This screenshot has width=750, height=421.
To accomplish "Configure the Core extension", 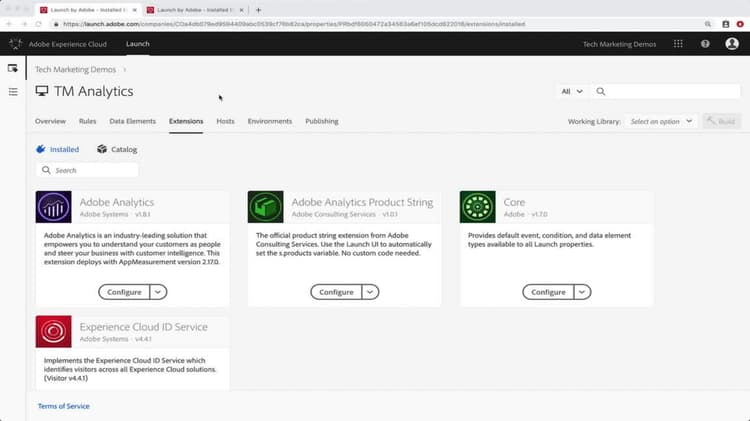I will pyautogui.click(x=548, y=292).
